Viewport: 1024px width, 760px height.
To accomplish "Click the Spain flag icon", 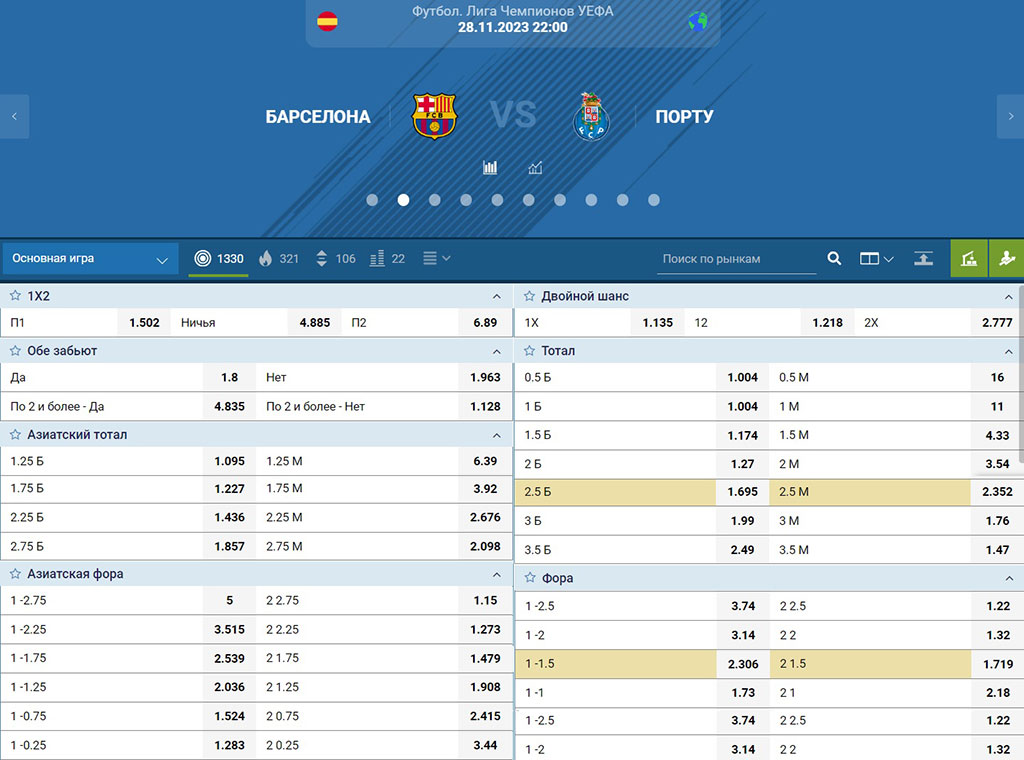I will tap(327, 22).
